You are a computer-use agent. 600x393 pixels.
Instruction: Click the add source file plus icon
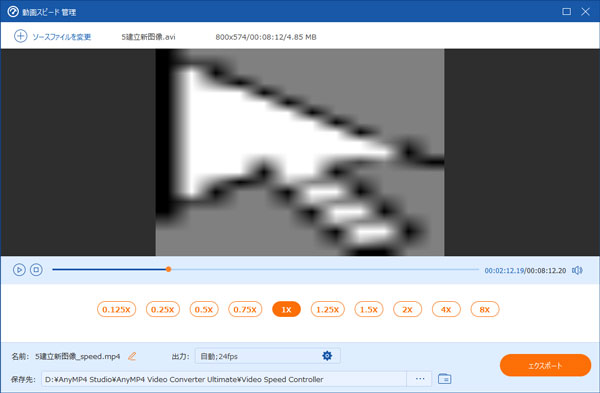pos(20,36)
